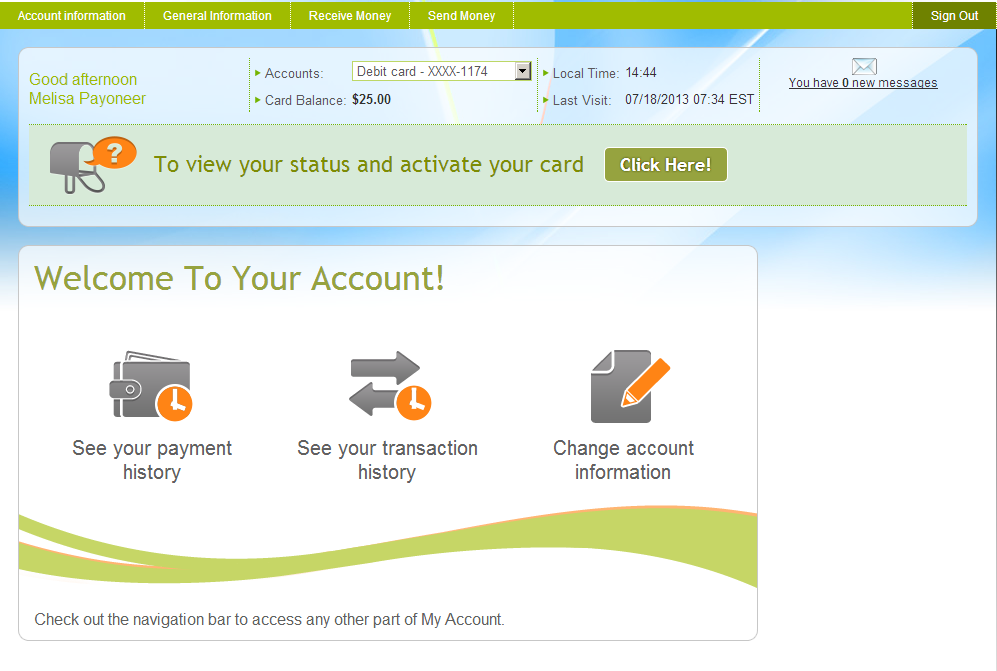Click the pencil icon to change account information

(x=623, y=384)
